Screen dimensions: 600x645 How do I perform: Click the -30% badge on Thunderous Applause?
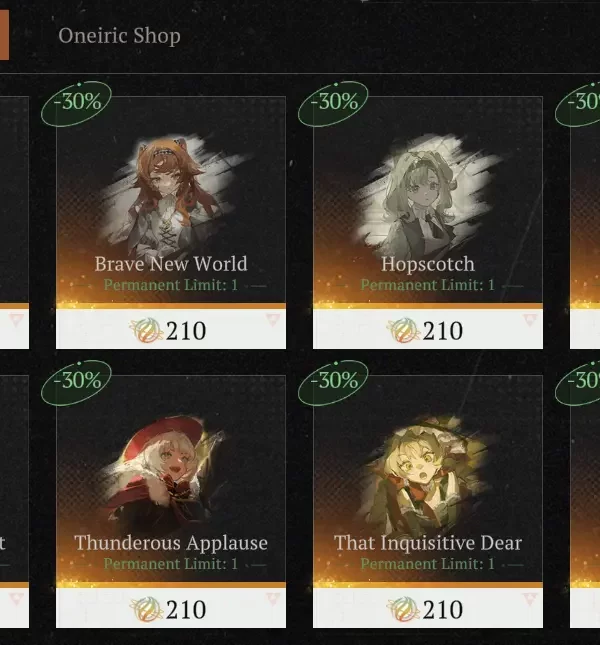(x=76, y=382)
